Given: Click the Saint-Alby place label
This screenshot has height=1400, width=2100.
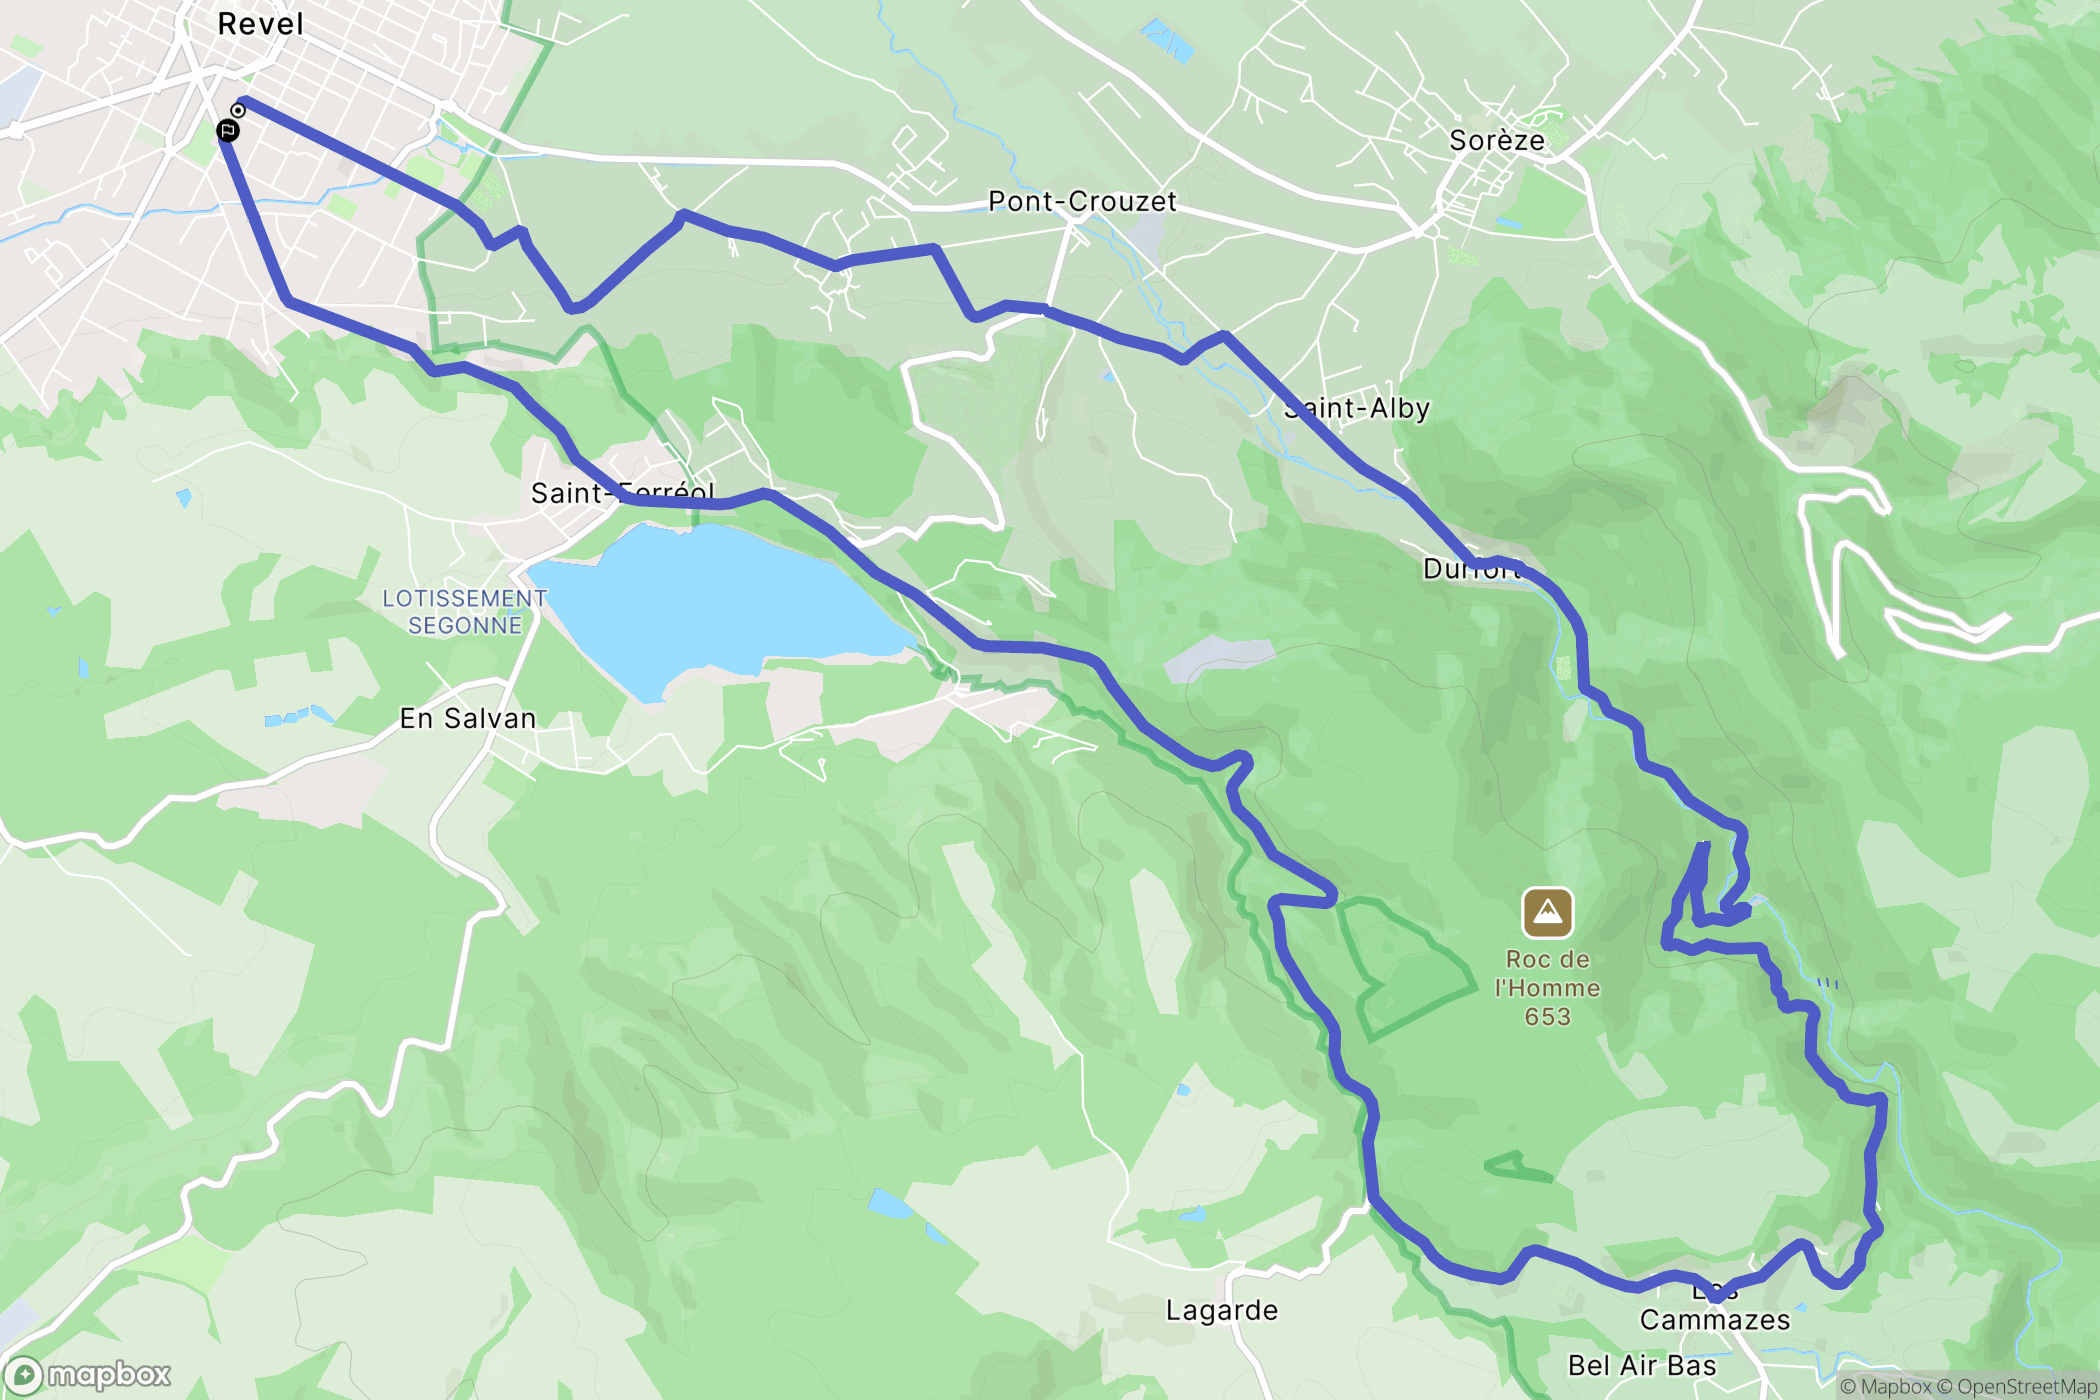Looking at the screenshot, I should [1357, 408].
